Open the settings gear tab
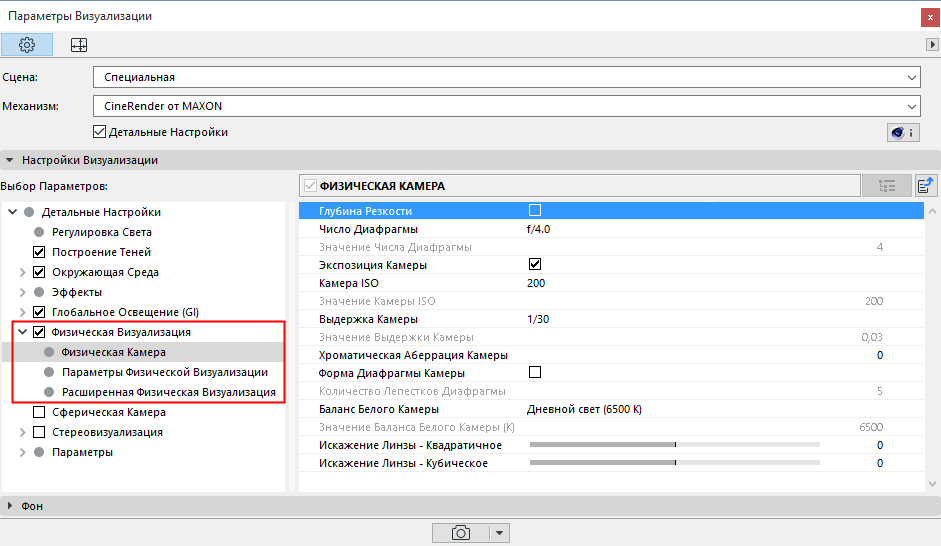This screenshot has height=546, width=941. (x=27, y=45)
